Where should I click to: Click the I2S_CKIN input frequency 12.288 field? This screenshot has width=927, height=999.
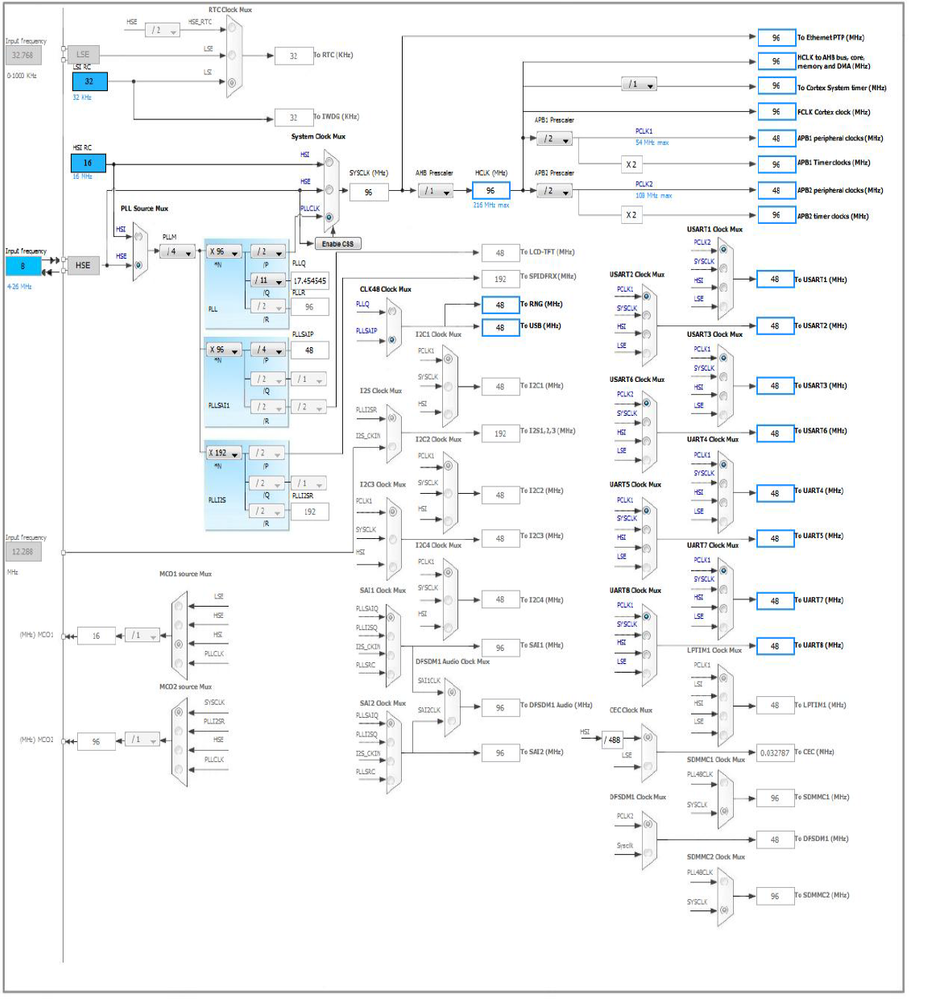[24, 552]
